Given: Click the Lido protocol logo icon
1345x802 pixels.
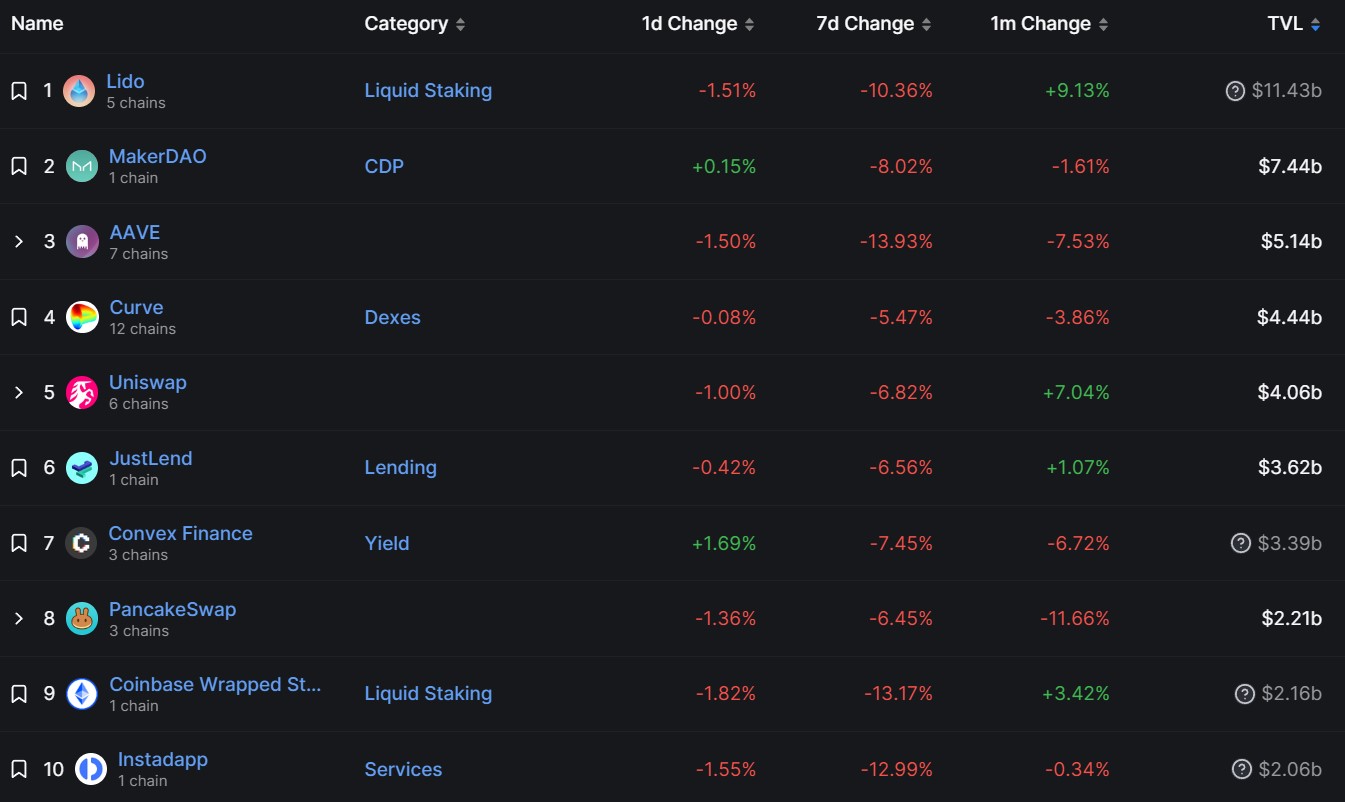Looking at the screenshot, I should [79, 91].
